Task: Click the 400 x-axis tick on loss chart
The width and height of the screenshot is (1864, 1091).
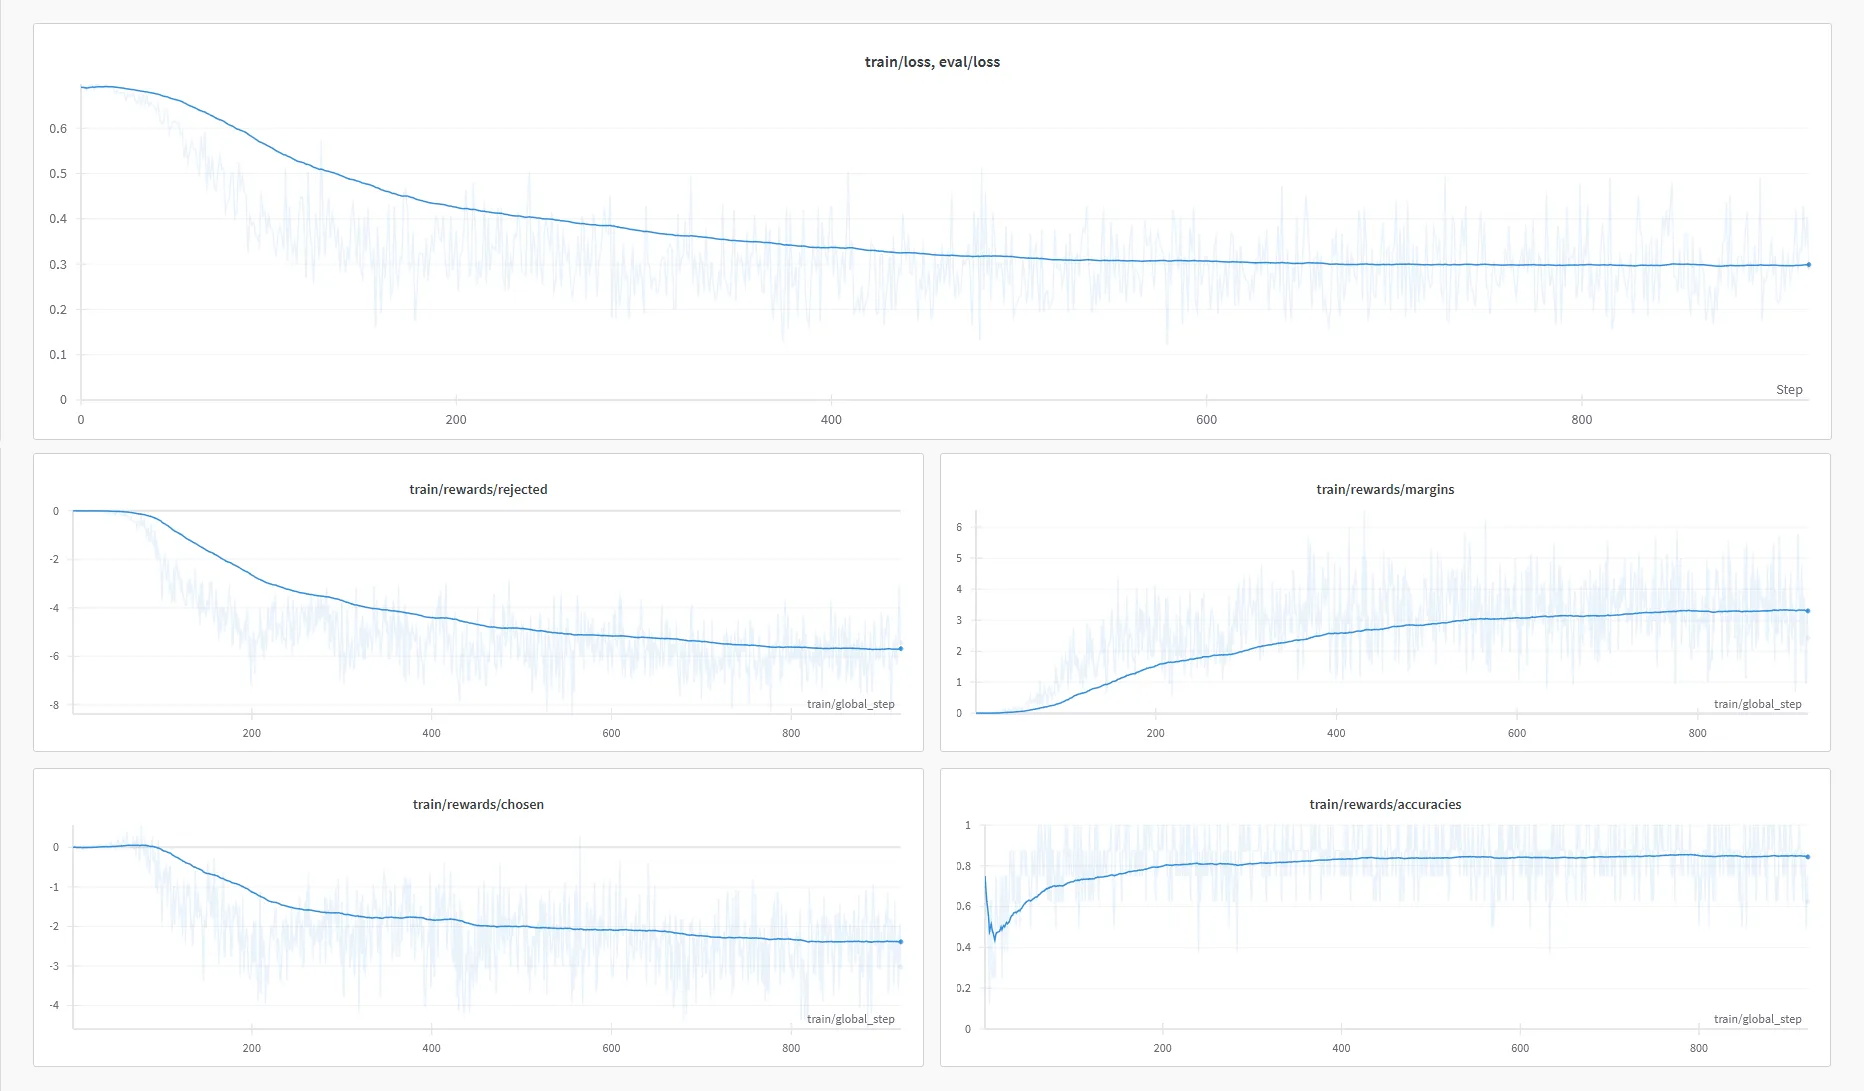Action: click(x=831, y=420)
